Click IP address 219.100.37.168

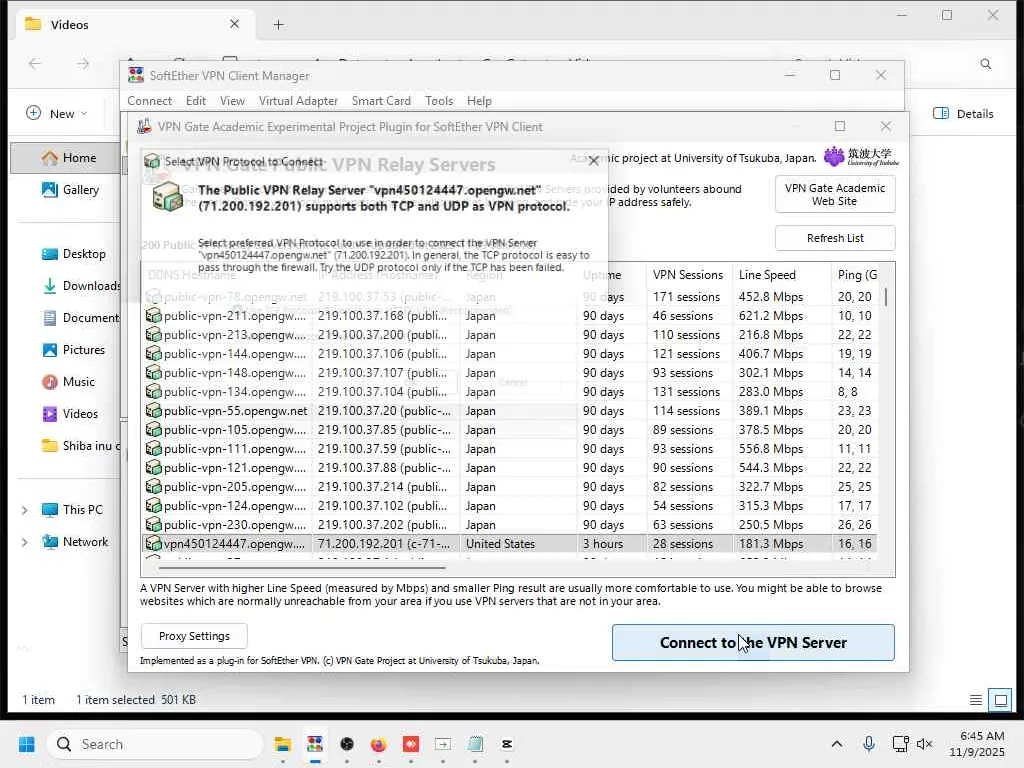(382, 315)
